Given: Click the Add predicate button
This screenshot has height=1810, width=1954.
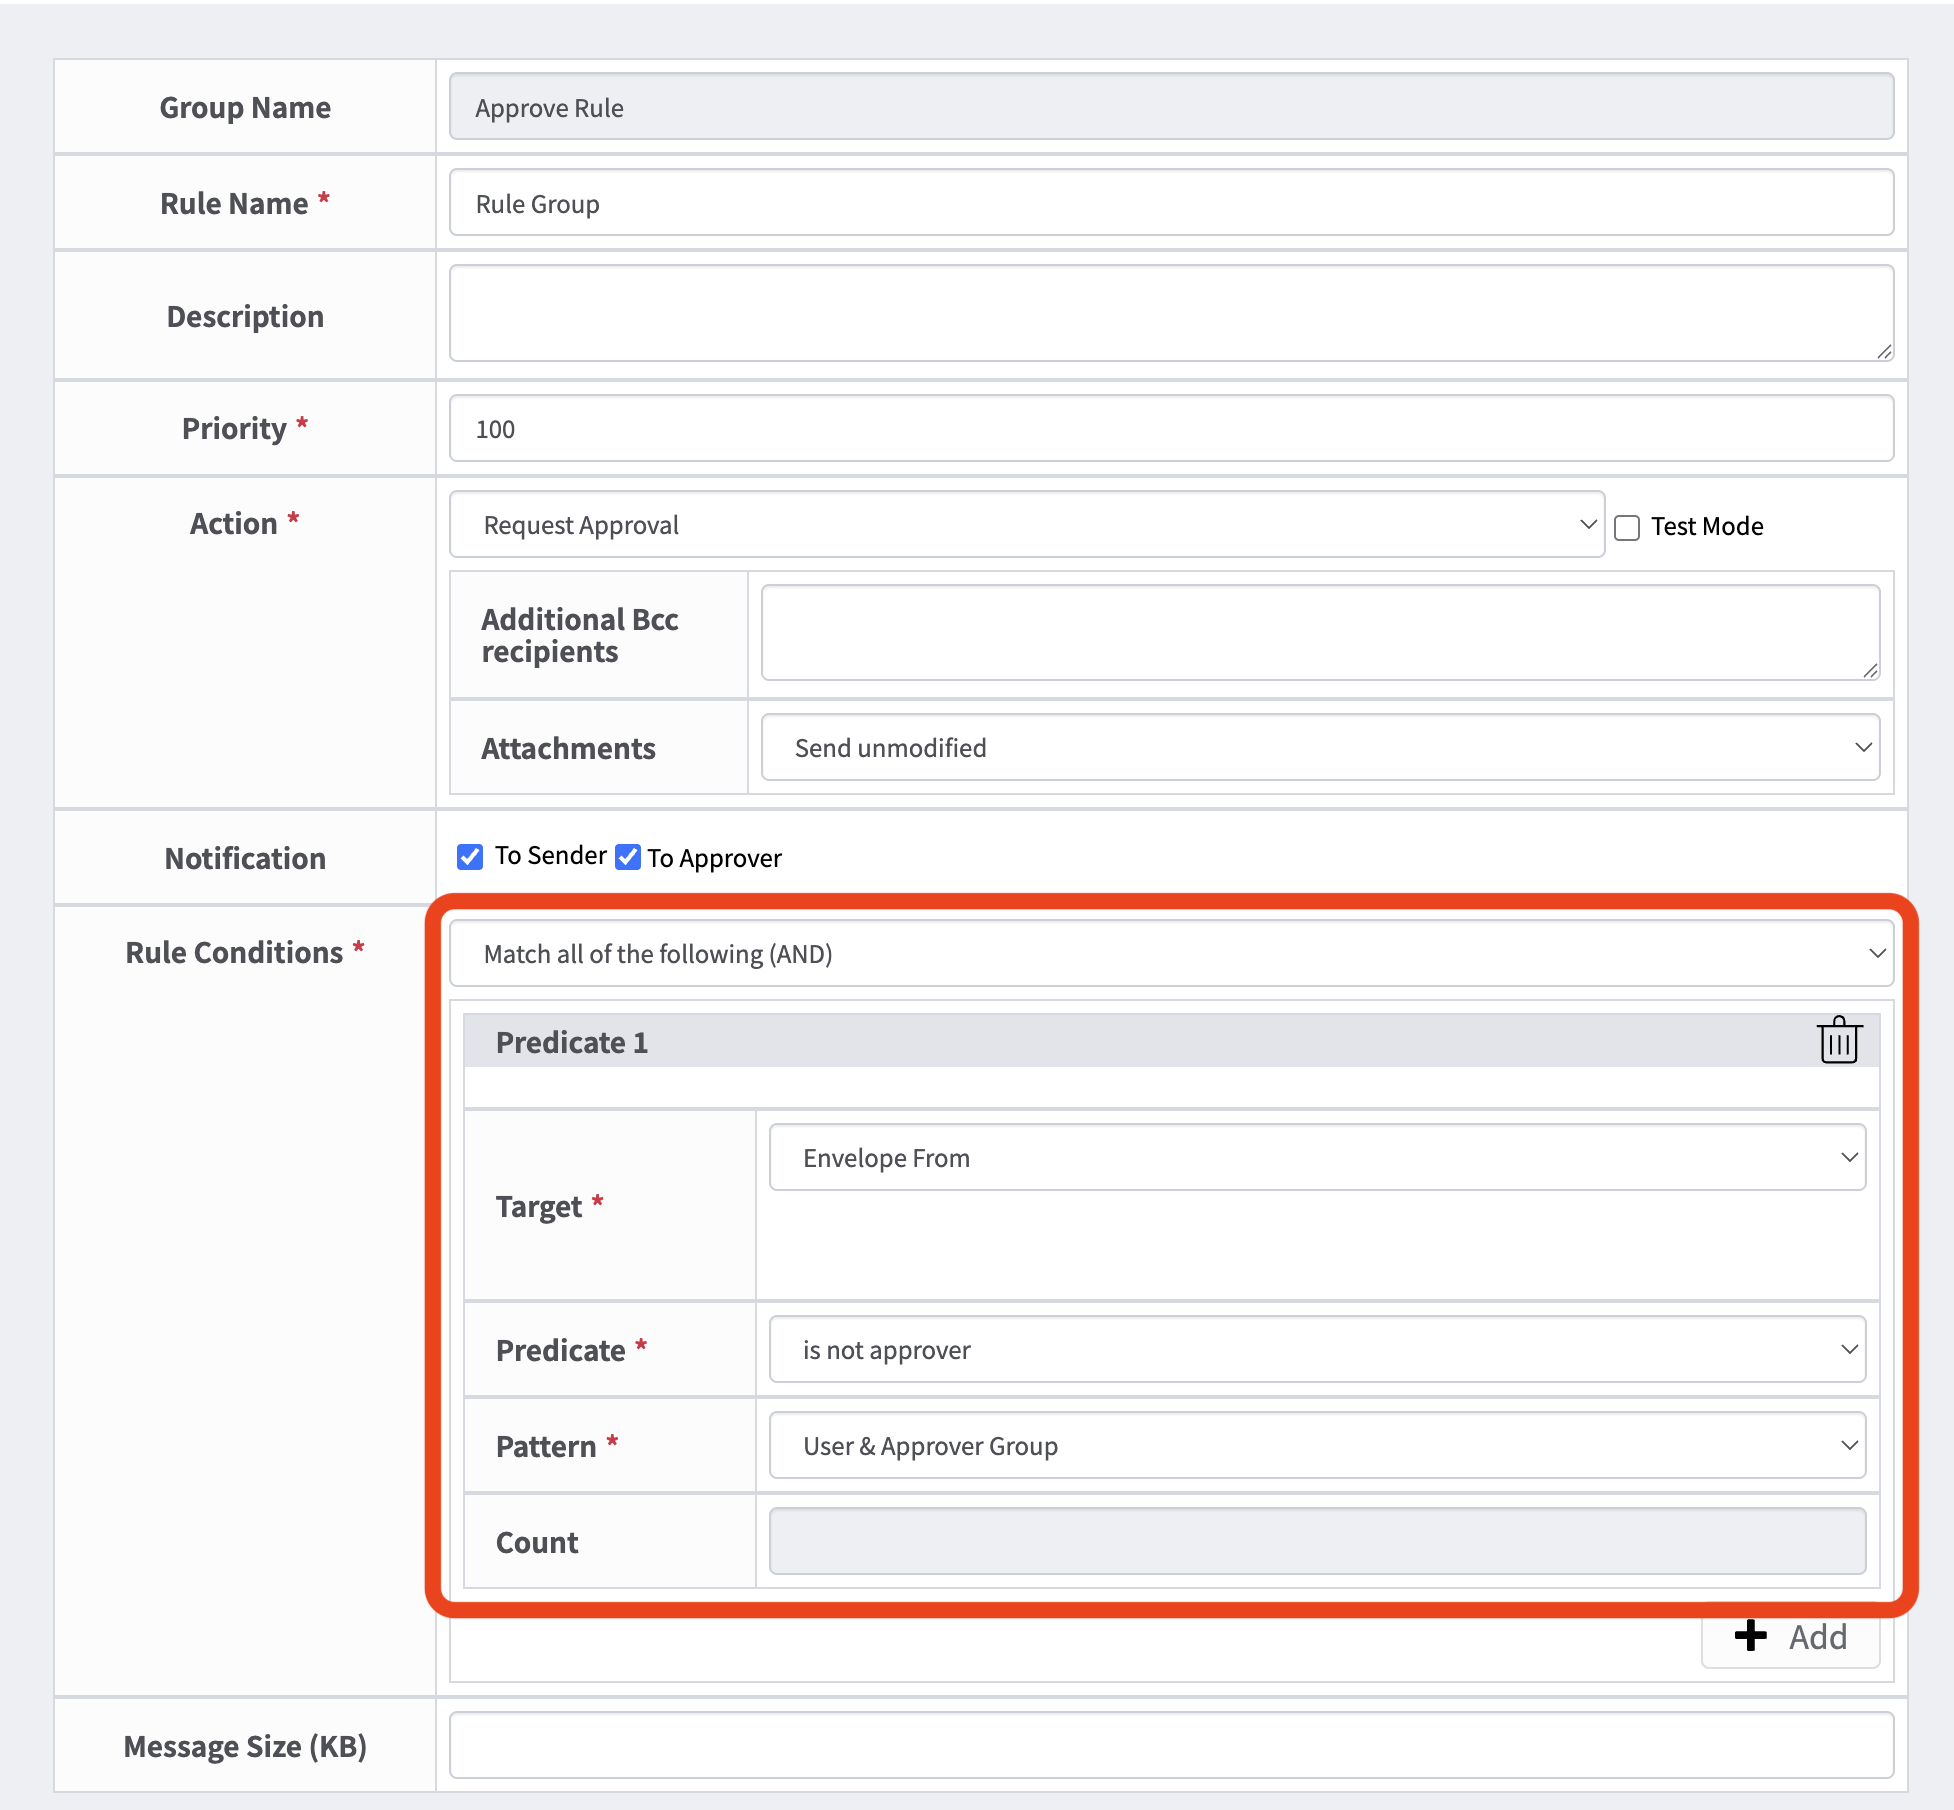Looking at the screenshot, I should click(x=1790, y=1637).
